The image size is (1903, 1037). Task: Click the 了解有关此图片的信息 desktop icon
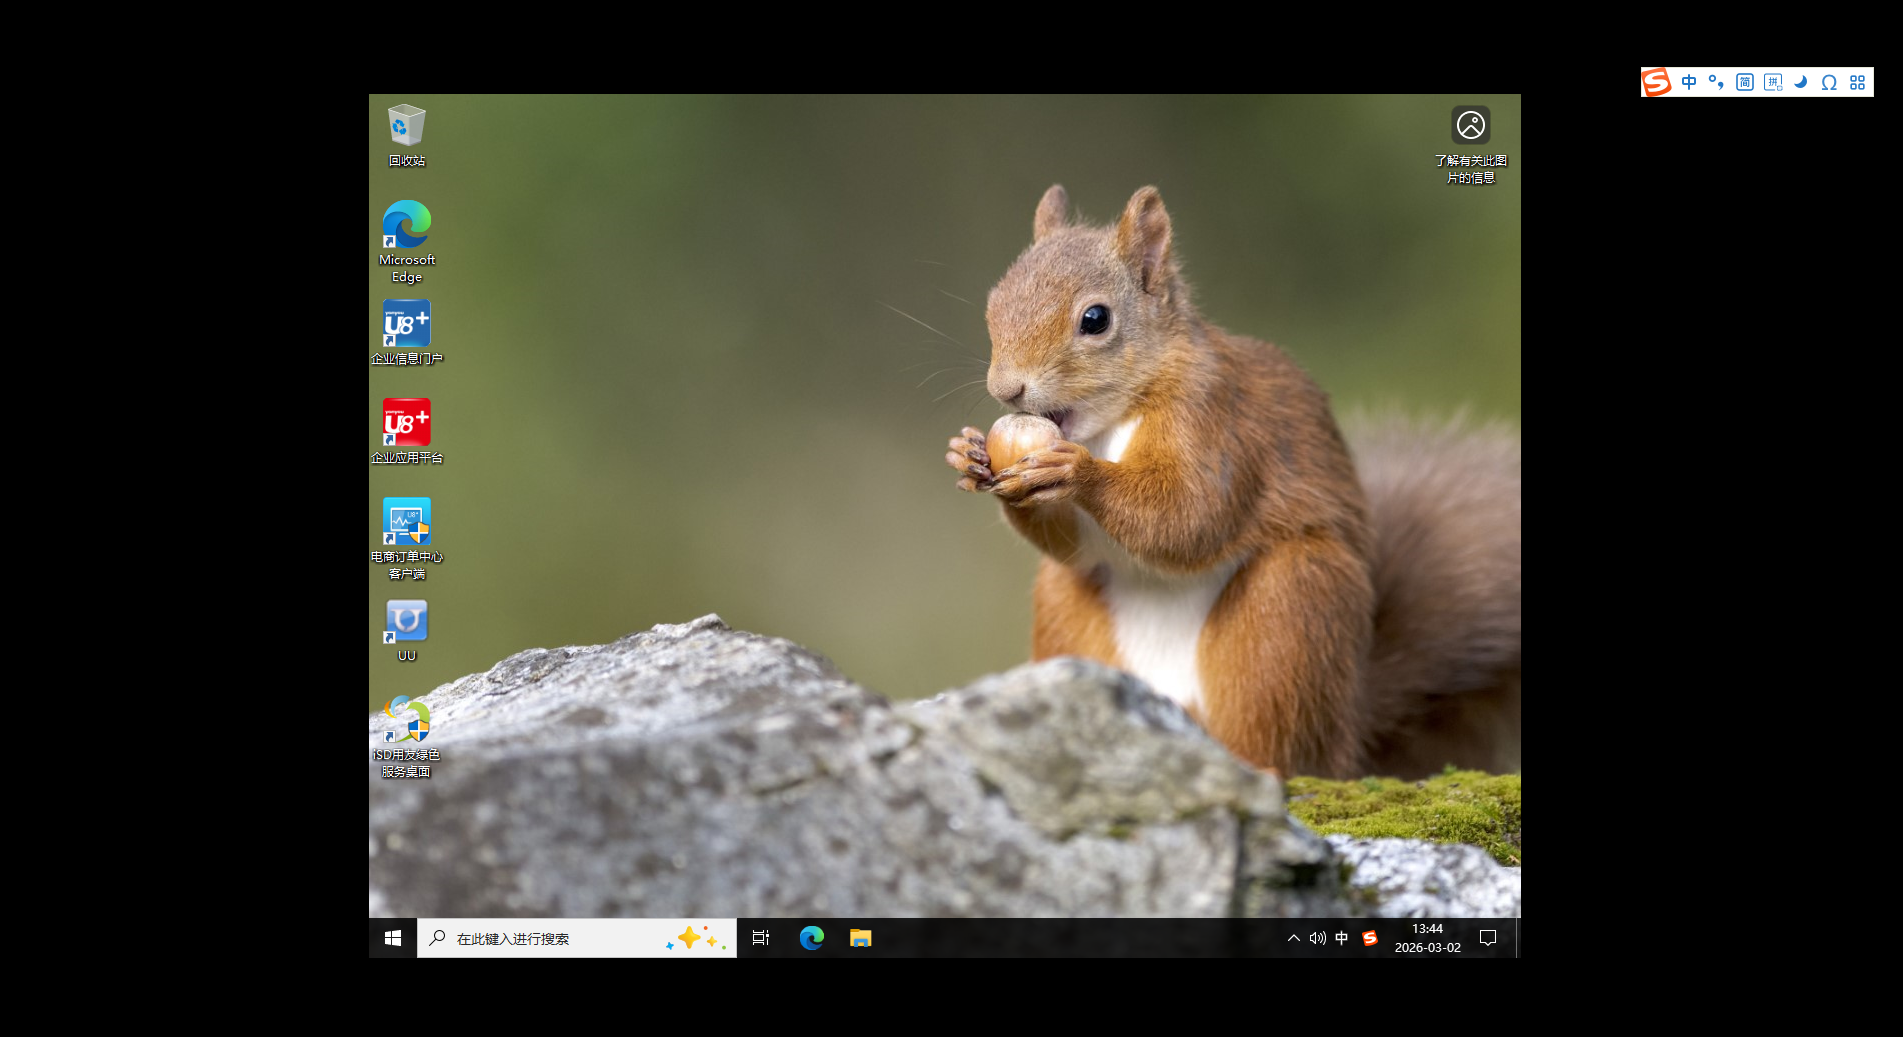1471,145
